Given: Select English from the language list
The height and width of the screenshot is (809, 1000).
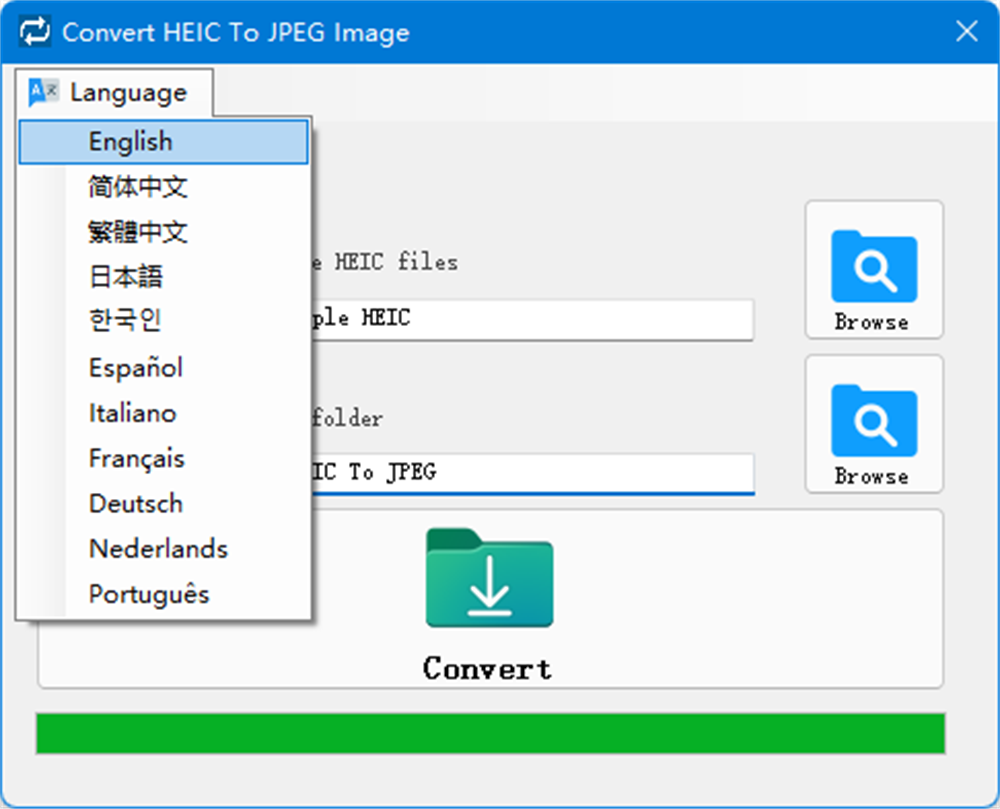Looking at the screenshot, I should [x=130, y=142].
